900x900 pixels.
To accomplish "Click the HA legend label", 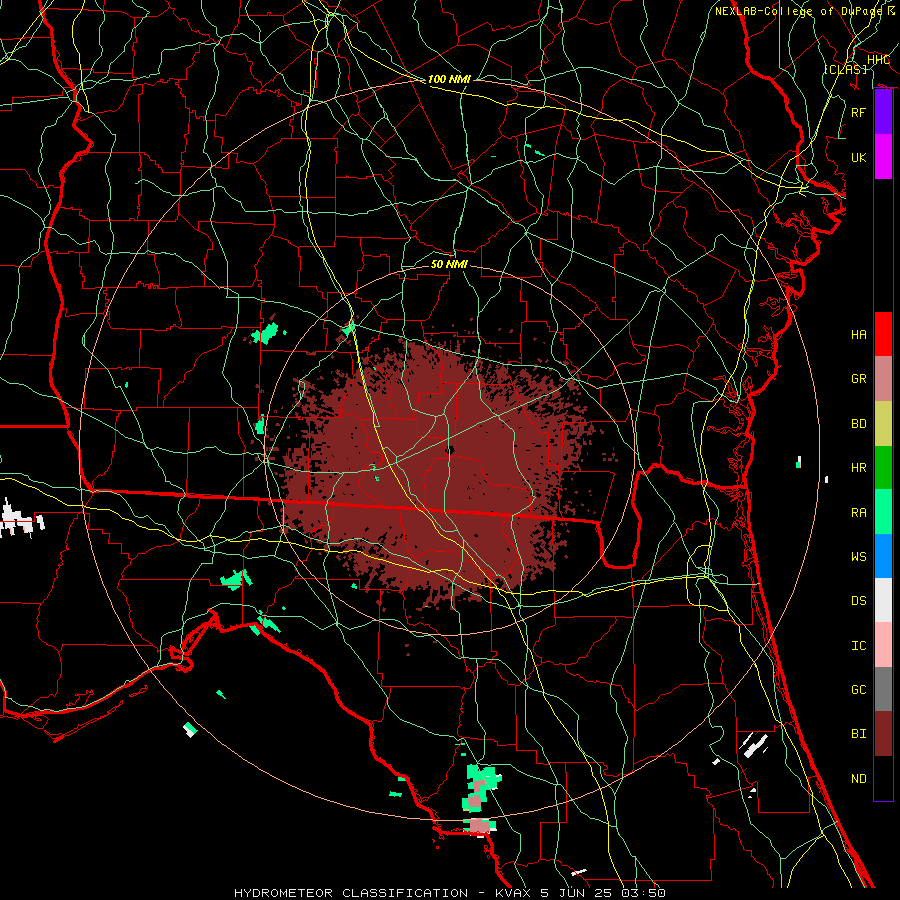I will click(x=859, y=335).
